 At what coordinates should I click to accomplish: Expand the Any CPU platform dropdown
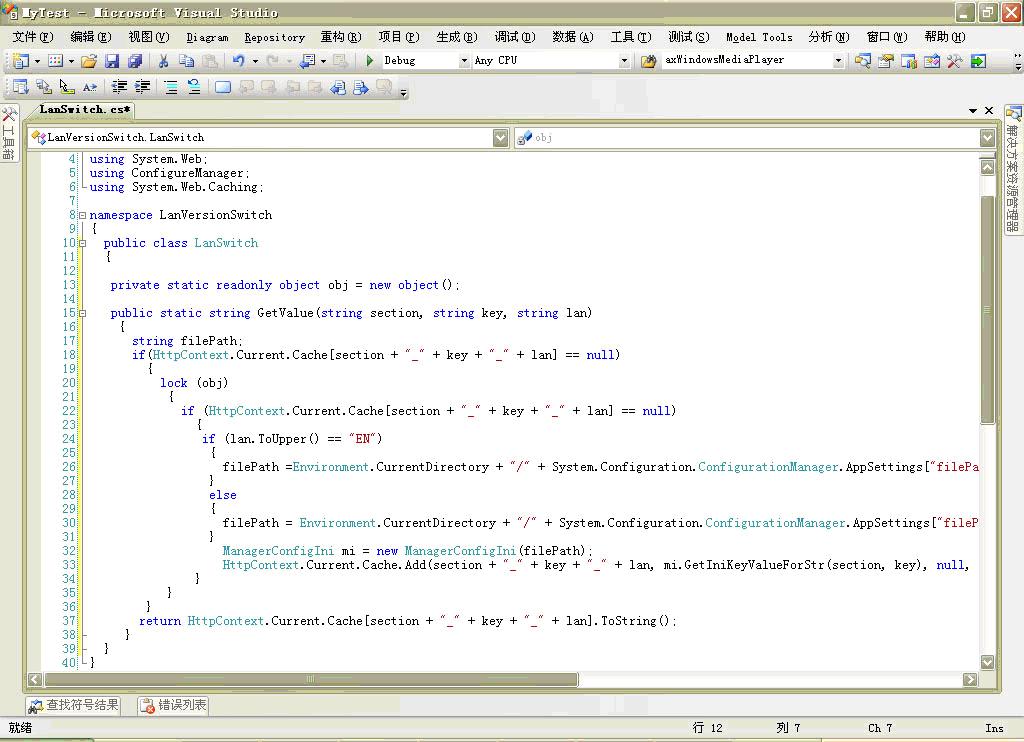click(624, 61)
